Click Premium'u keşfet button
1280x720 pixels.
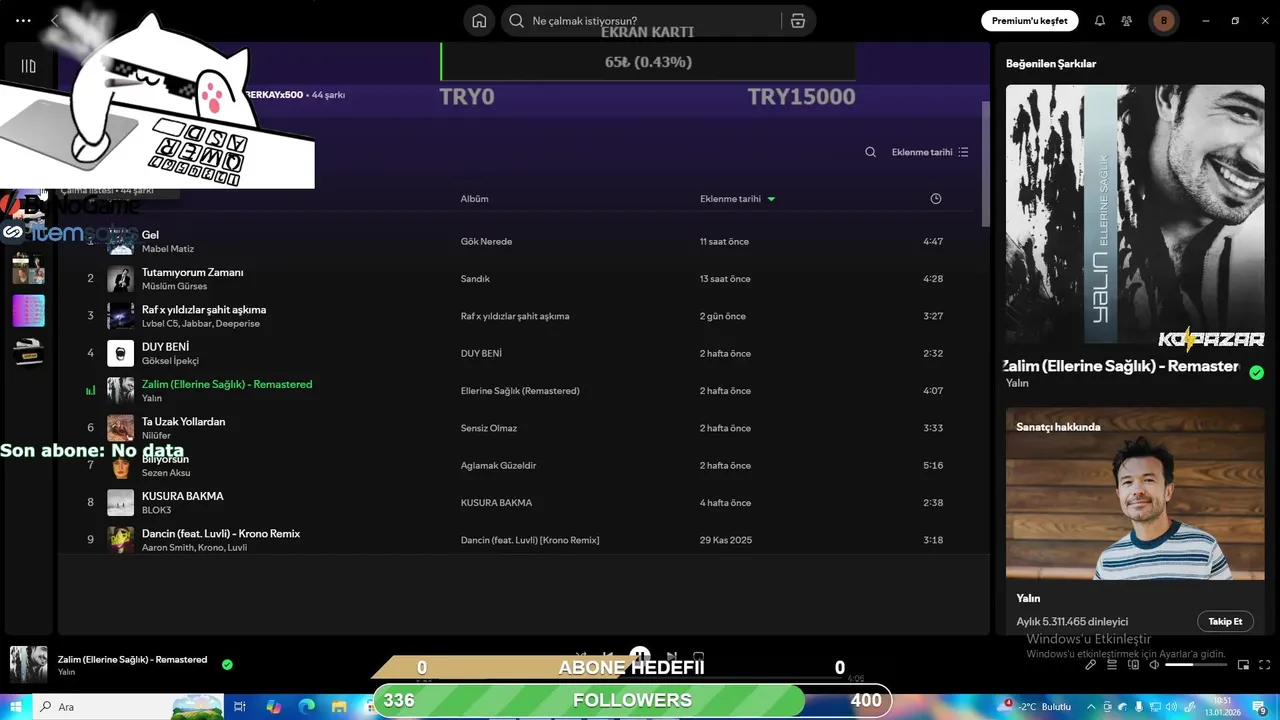point(1029,21)
